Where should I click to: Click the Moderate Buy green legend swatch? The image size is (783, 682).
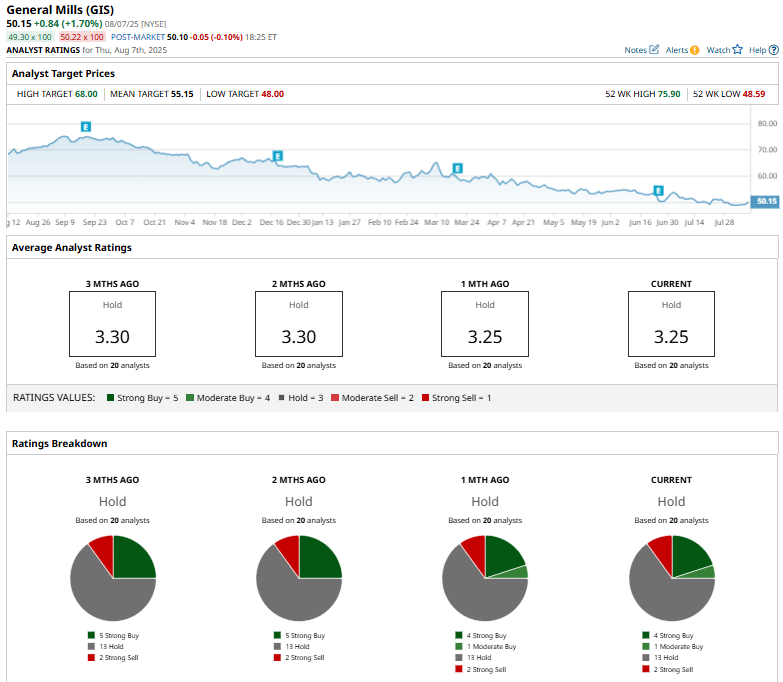coord(190,398)
